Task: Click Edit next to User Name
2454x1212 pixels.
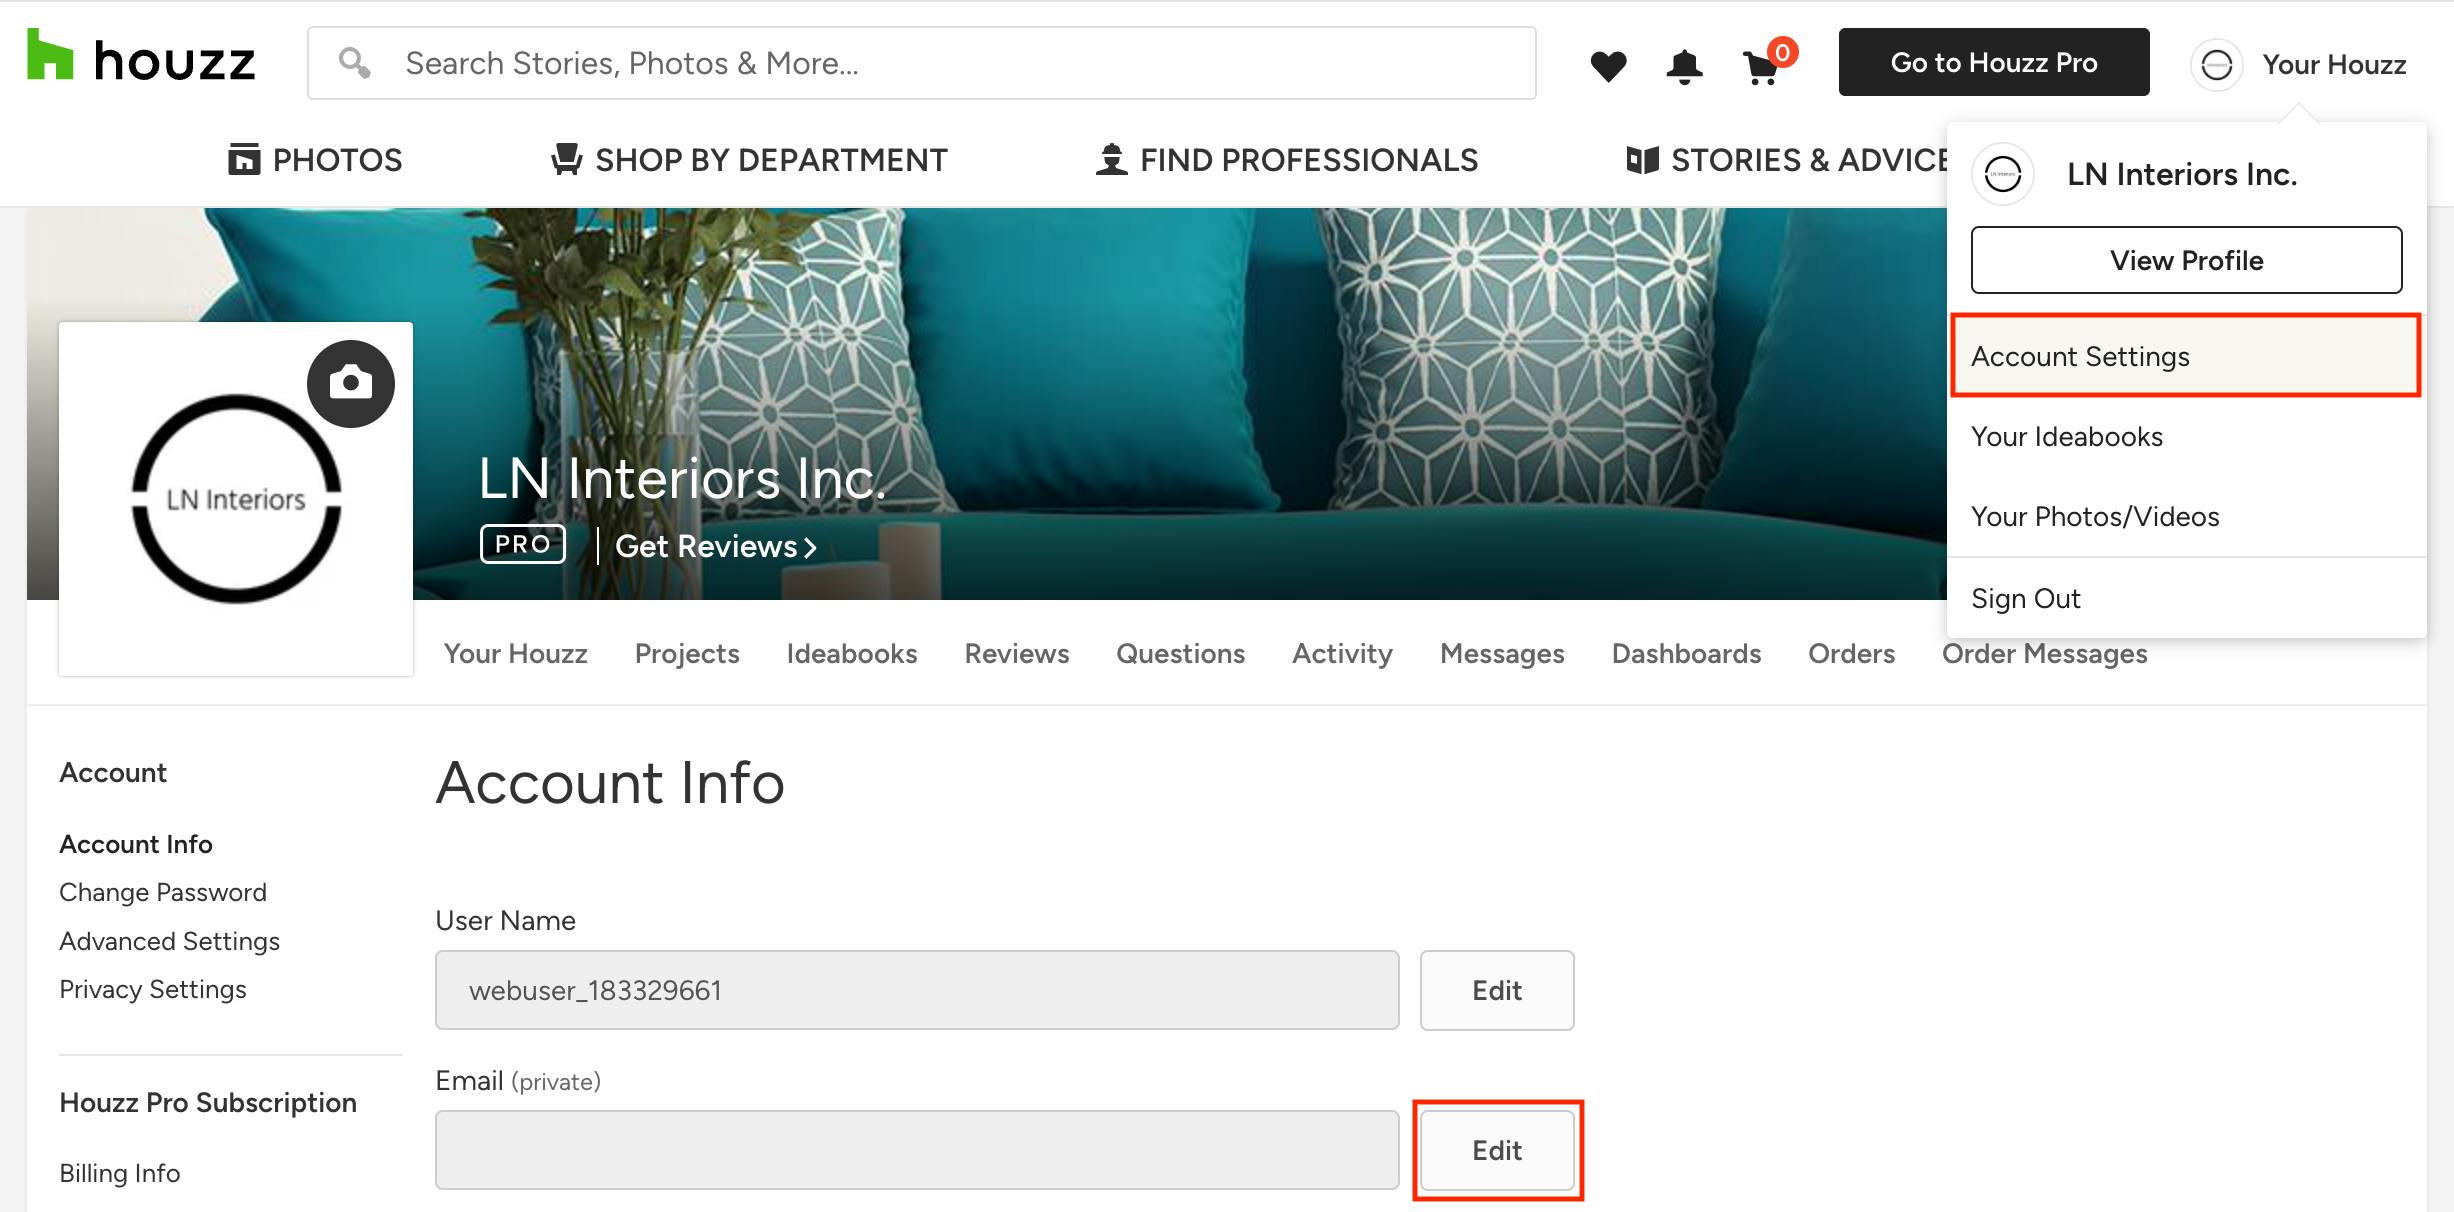Action: coord(1496,990)
